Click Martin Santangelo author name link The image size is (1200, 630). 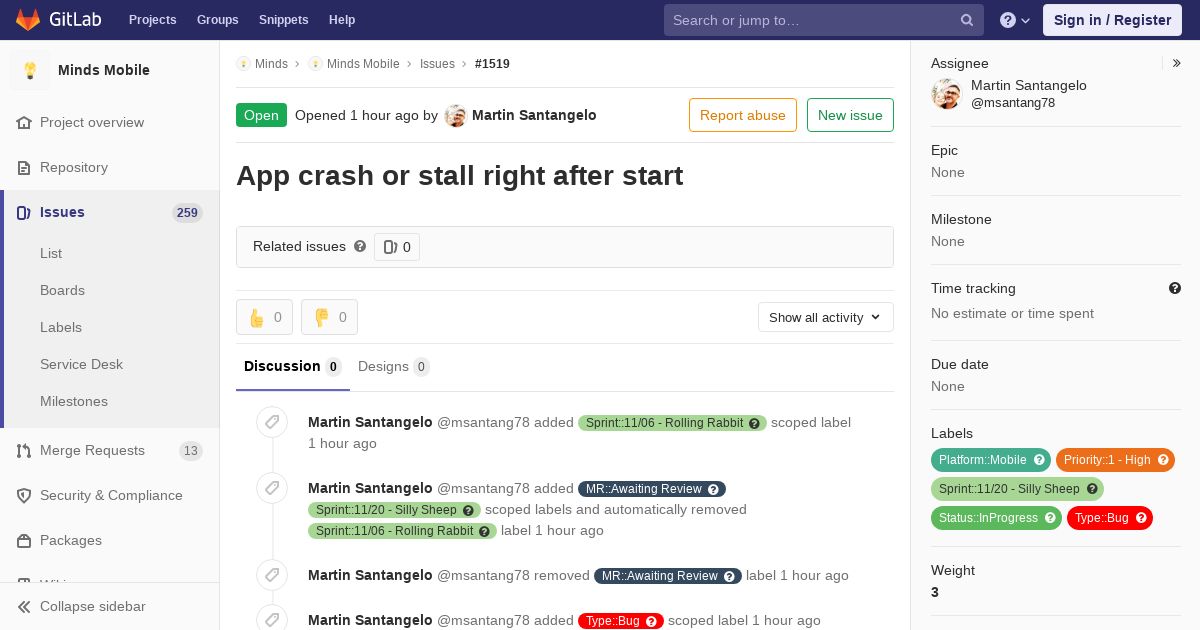tap(534, 115)
